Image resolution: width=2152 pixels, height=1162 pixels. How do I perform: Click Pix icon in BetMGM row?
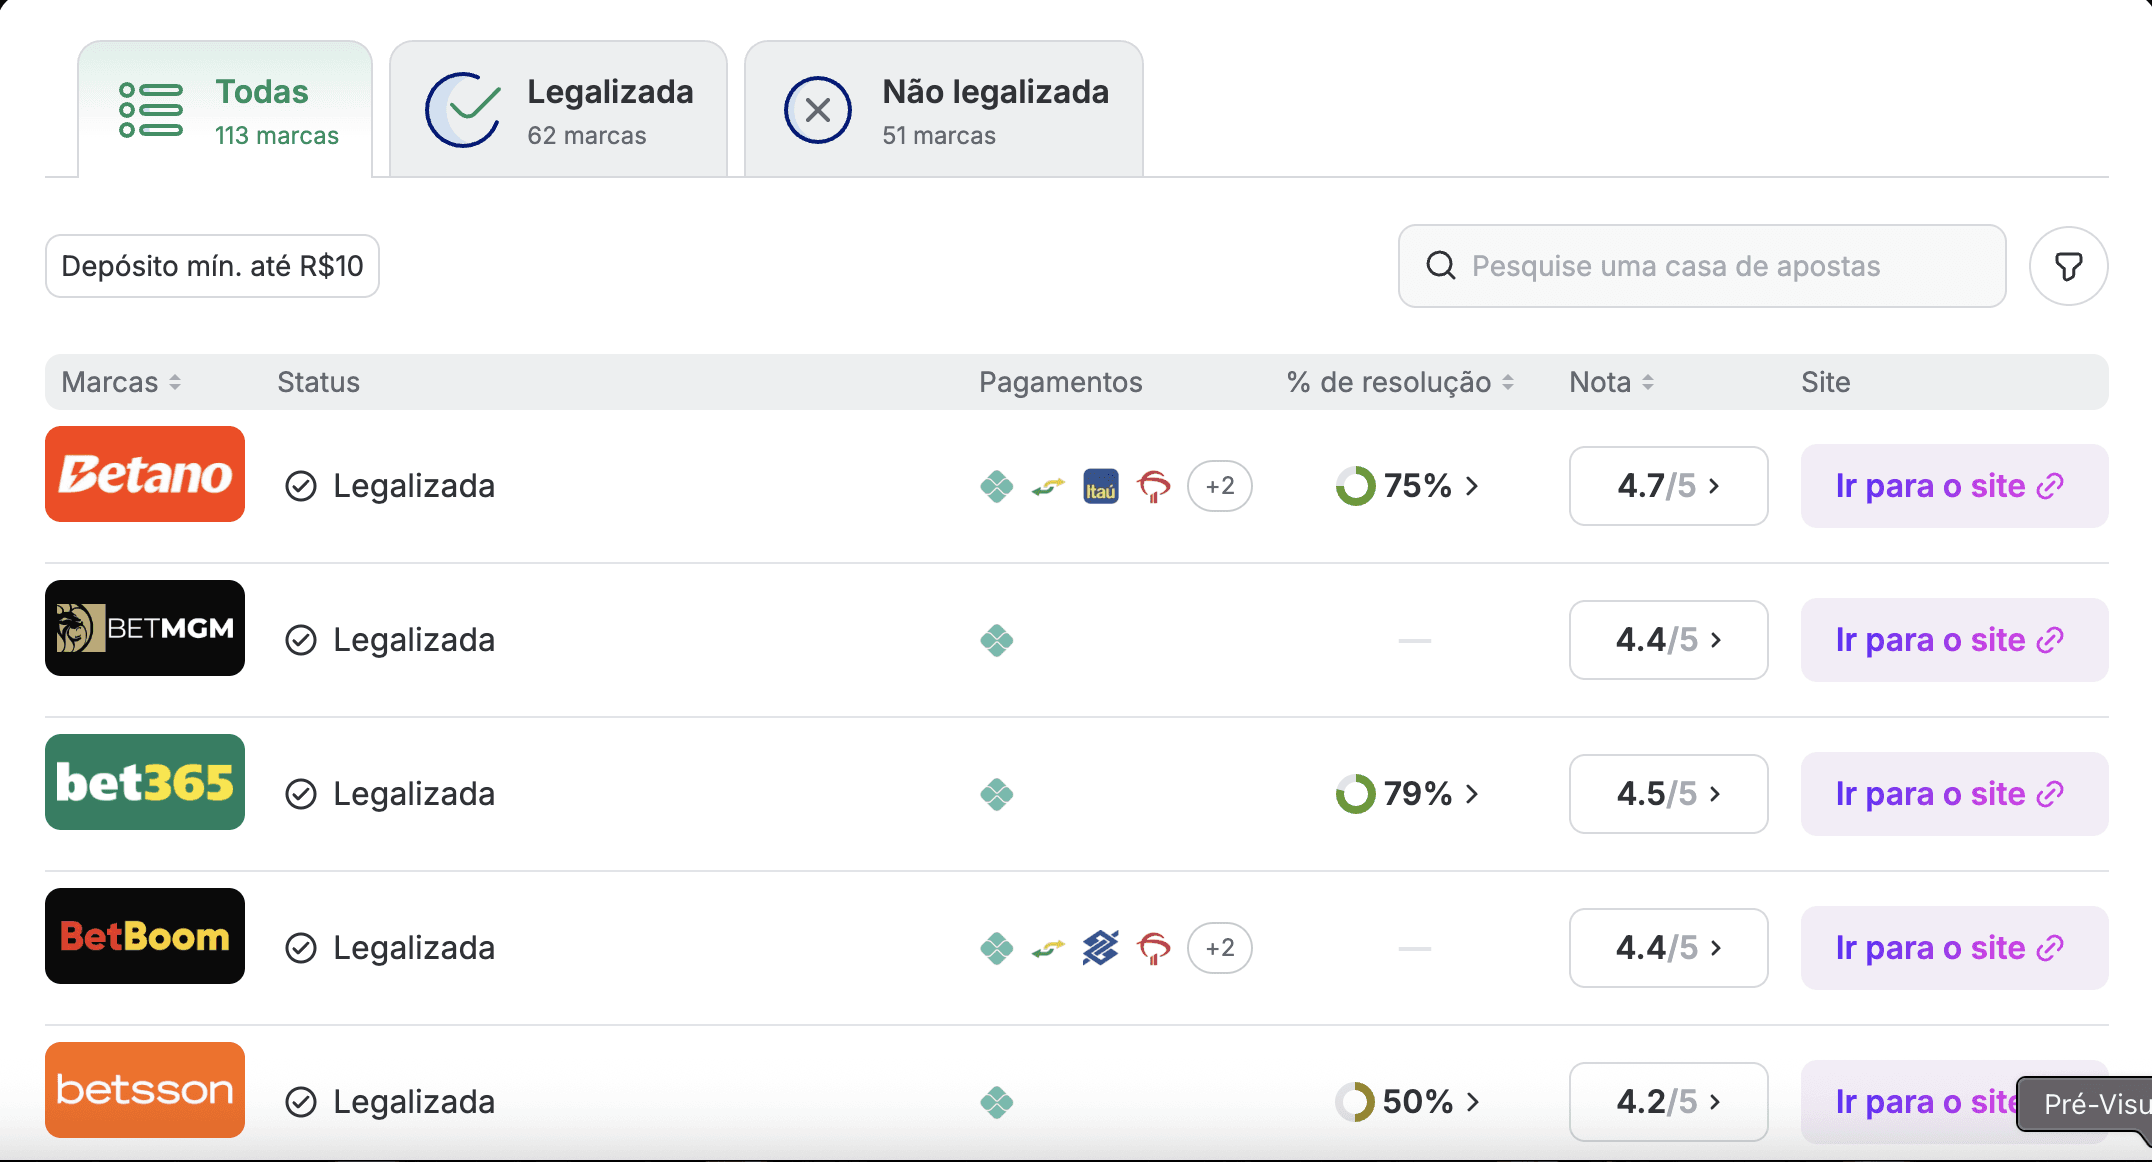(997, 640)
